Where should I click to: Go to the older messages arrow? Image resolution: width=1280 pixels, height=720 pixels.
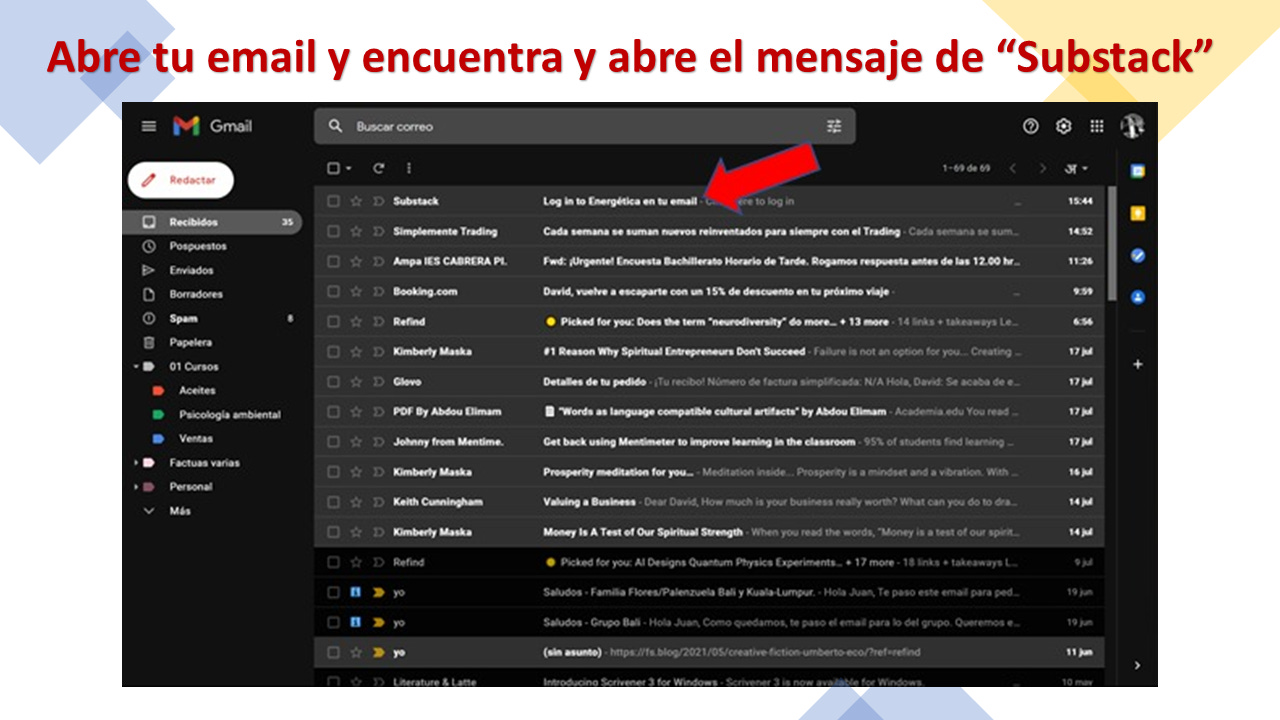click(1042, 168)
